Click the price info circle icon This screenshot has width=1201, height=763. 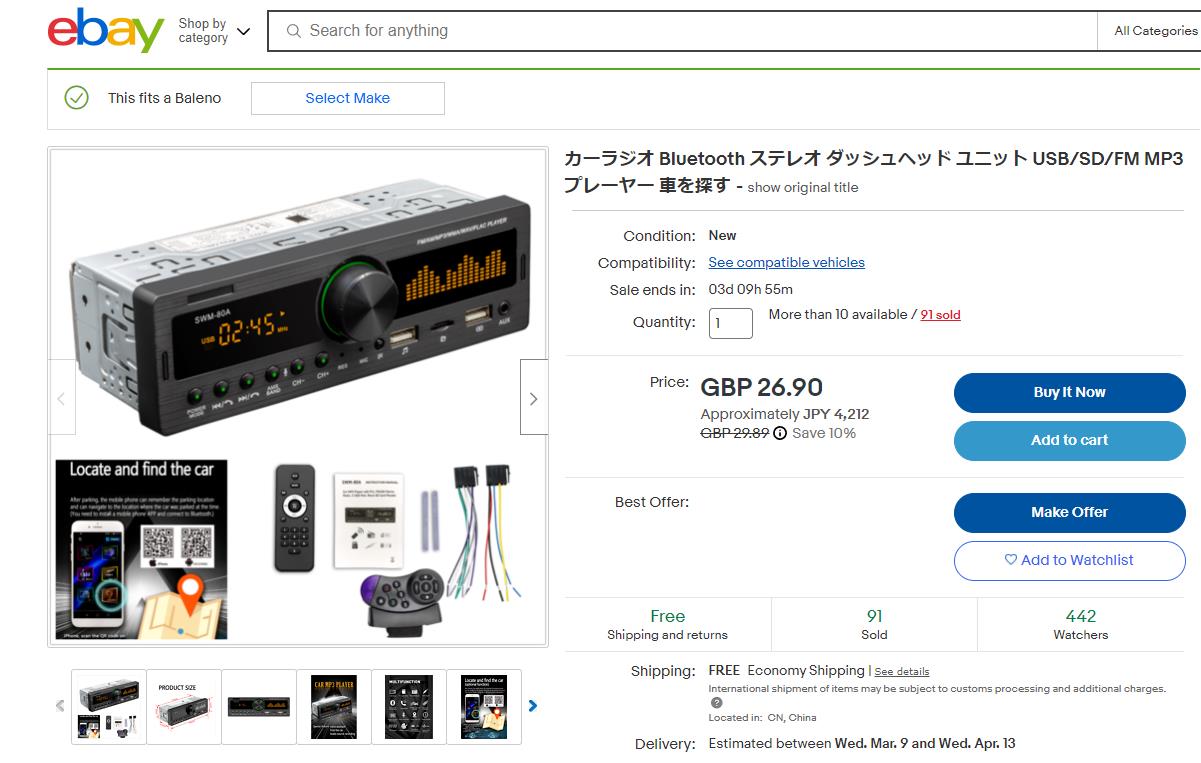780,433
